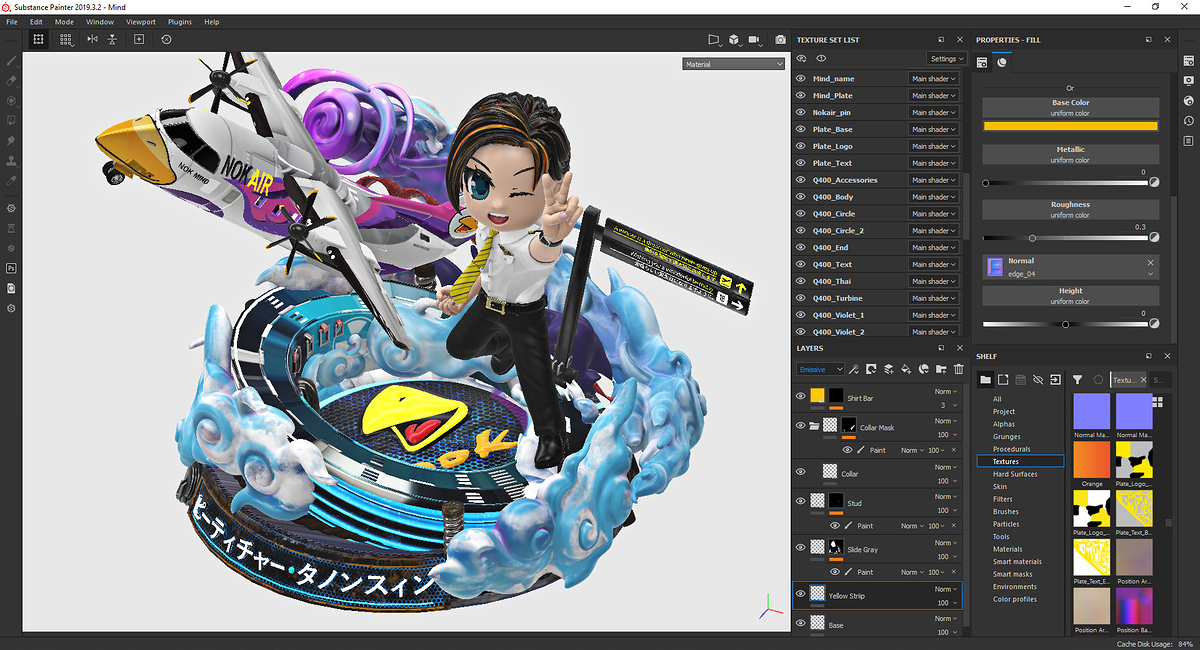Open the Help menu

[x=211, y=21]
